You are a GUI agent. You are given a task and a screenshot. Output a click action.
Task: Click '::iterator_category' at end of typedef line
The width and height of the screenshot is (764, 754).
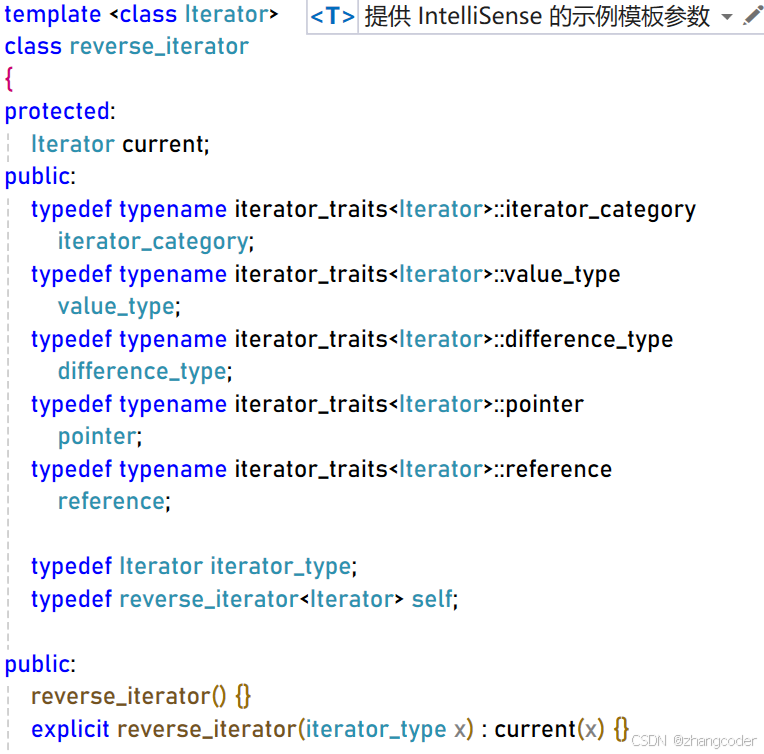pos(594,210)
